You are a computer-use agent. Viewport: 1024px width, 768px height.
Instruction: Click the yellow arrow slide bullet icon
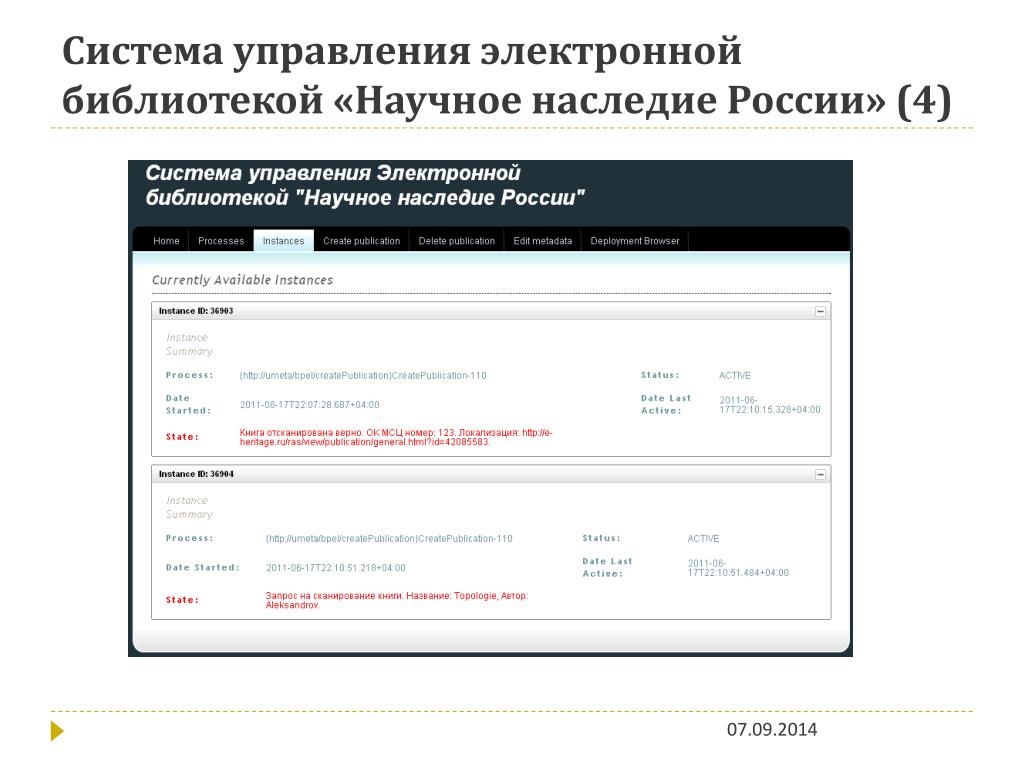click(x=57, y=731)
